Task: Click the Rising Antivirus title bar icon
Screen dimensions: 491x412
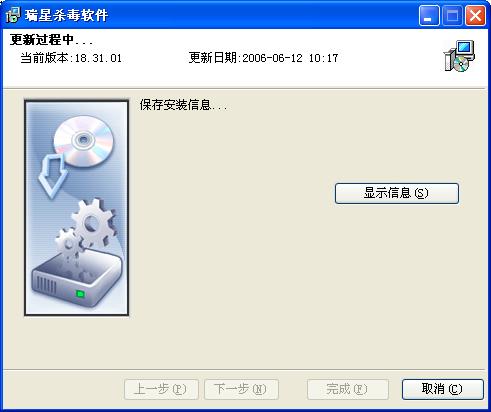Action: [x=12, y=15]
